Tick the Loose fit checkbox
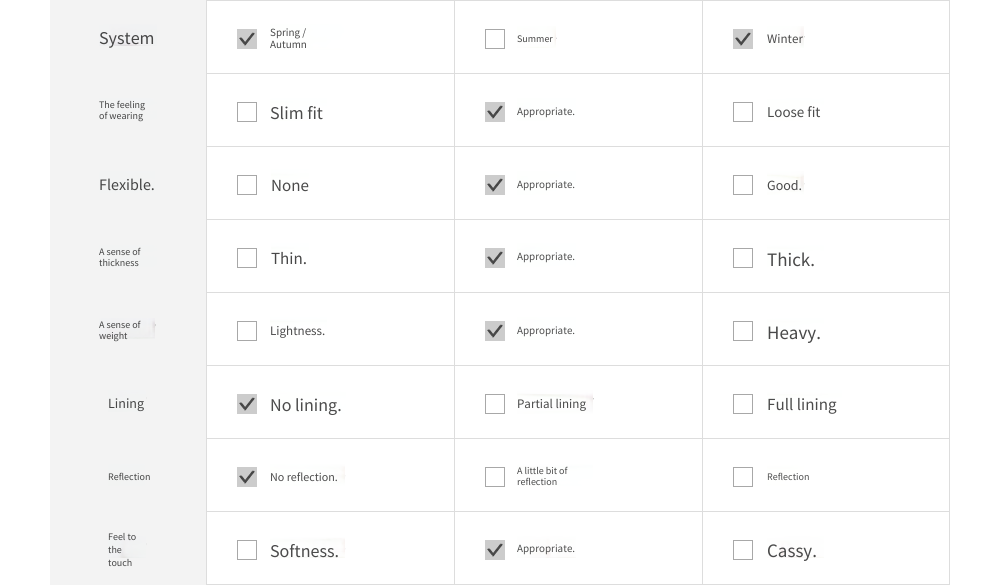Viewport: 1000px width, 585px height. coord(743,112)
